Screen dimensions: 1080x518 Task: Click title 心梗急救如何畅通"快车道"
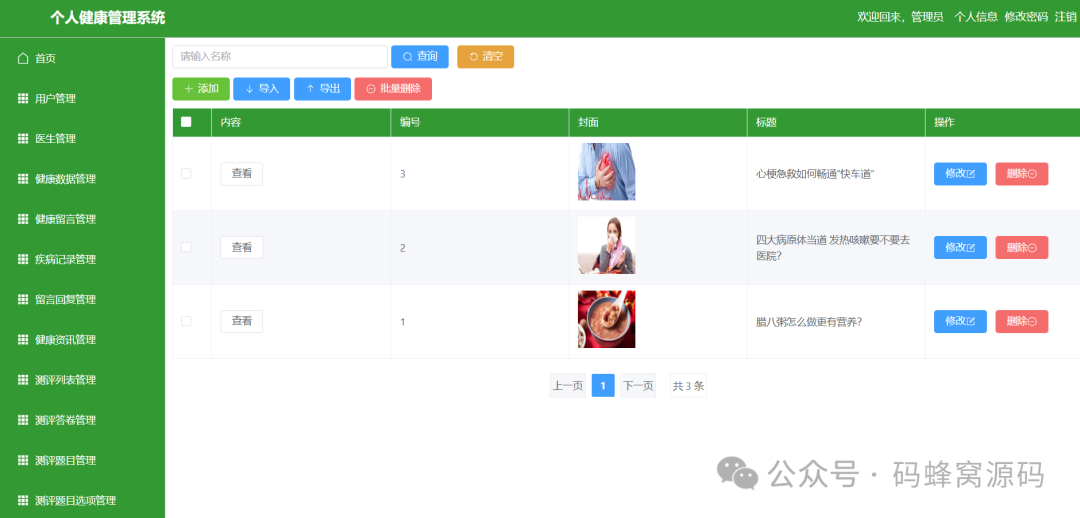tap(815, 174)
